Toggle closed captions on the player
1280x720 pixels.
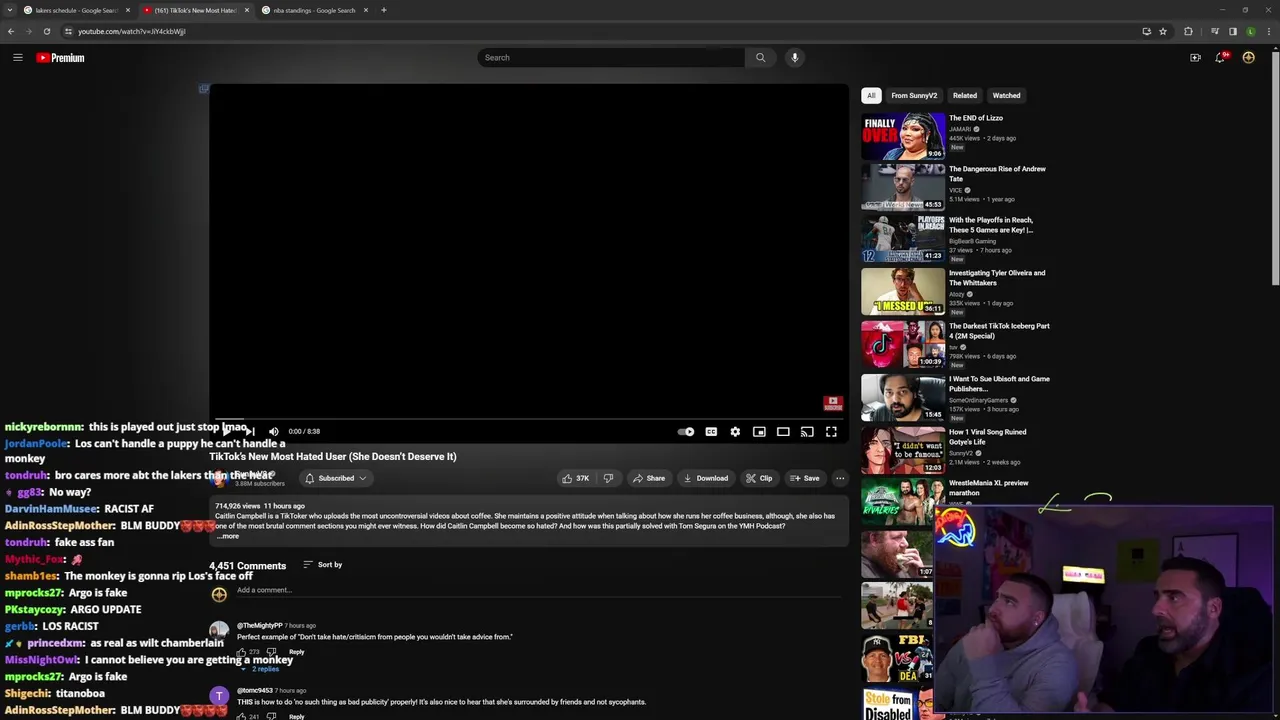coord(711,432)
